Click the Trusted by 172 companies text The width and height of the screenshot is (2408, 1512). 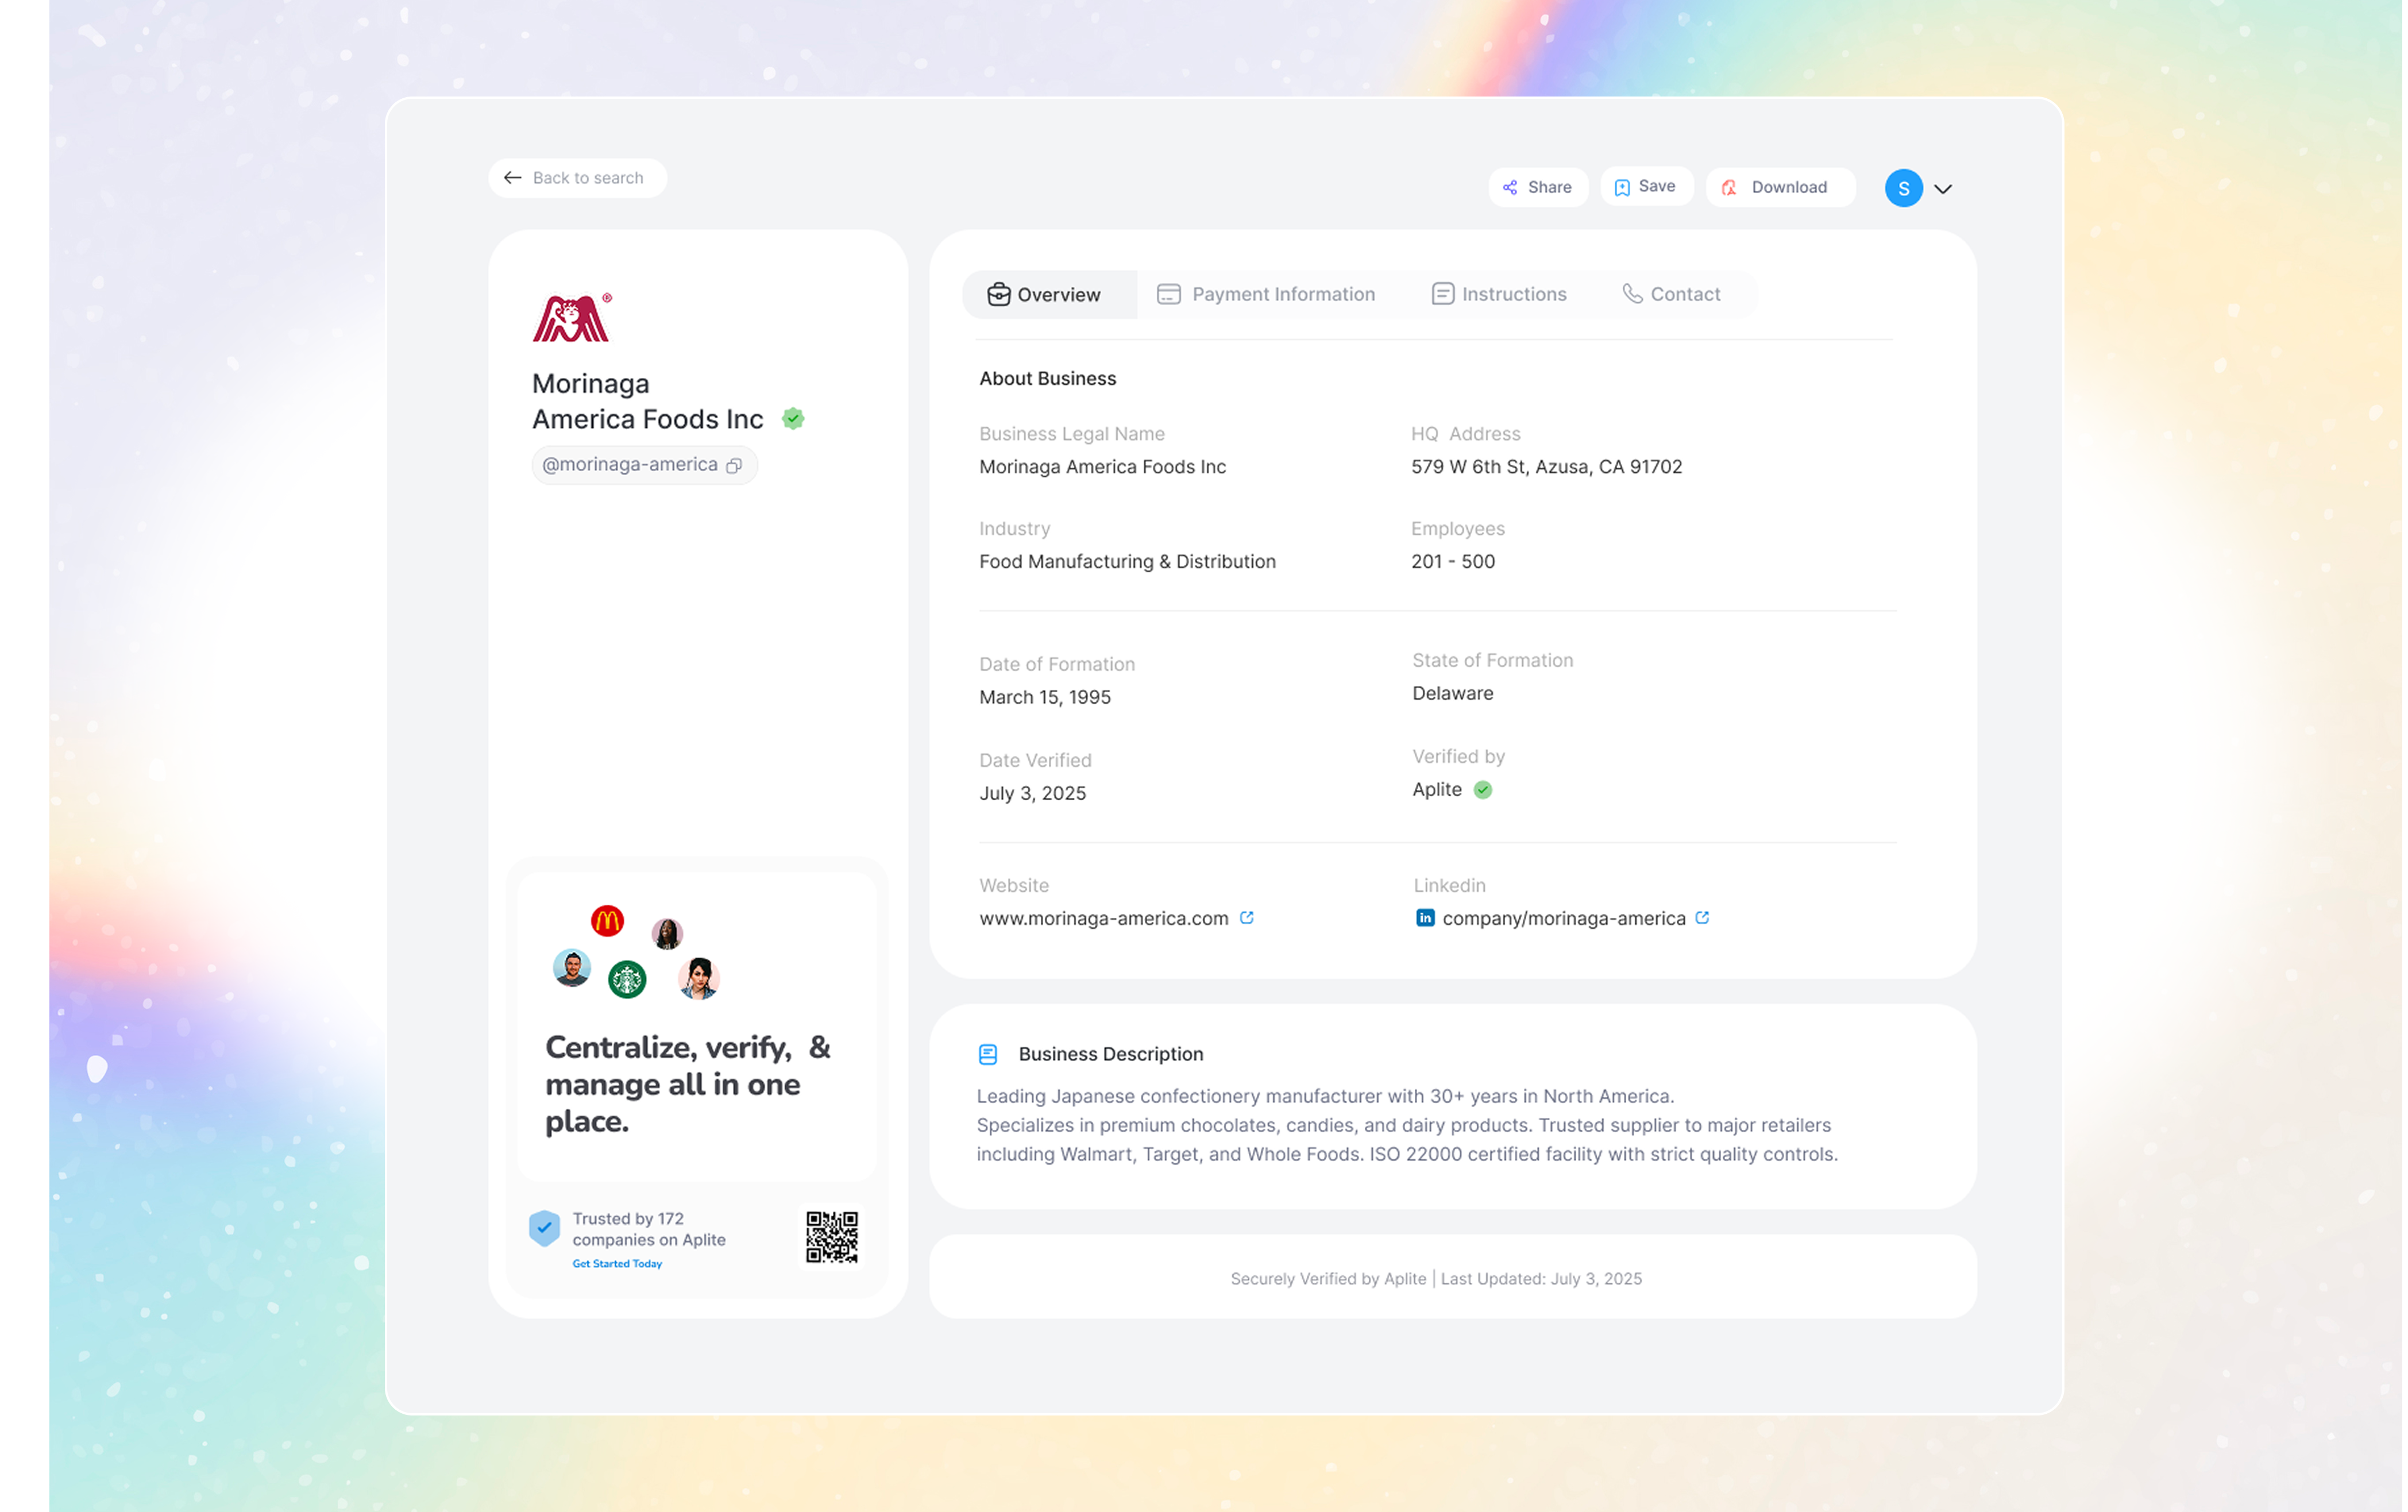pyautogui.click(x=649, y=1229)
